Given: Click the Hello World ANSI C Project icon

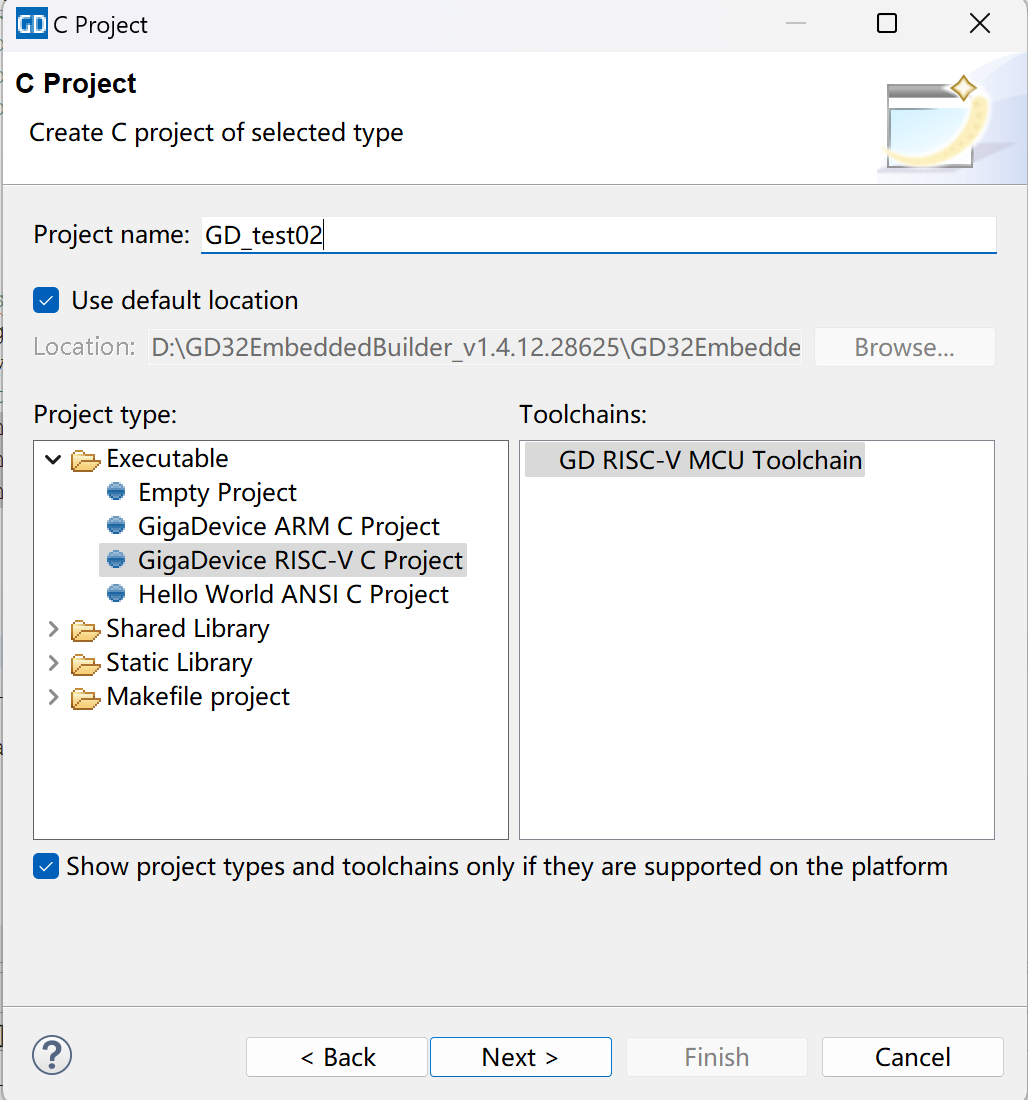Looking at the screenshot, I should pyautogui.click(x=117, y=594).
